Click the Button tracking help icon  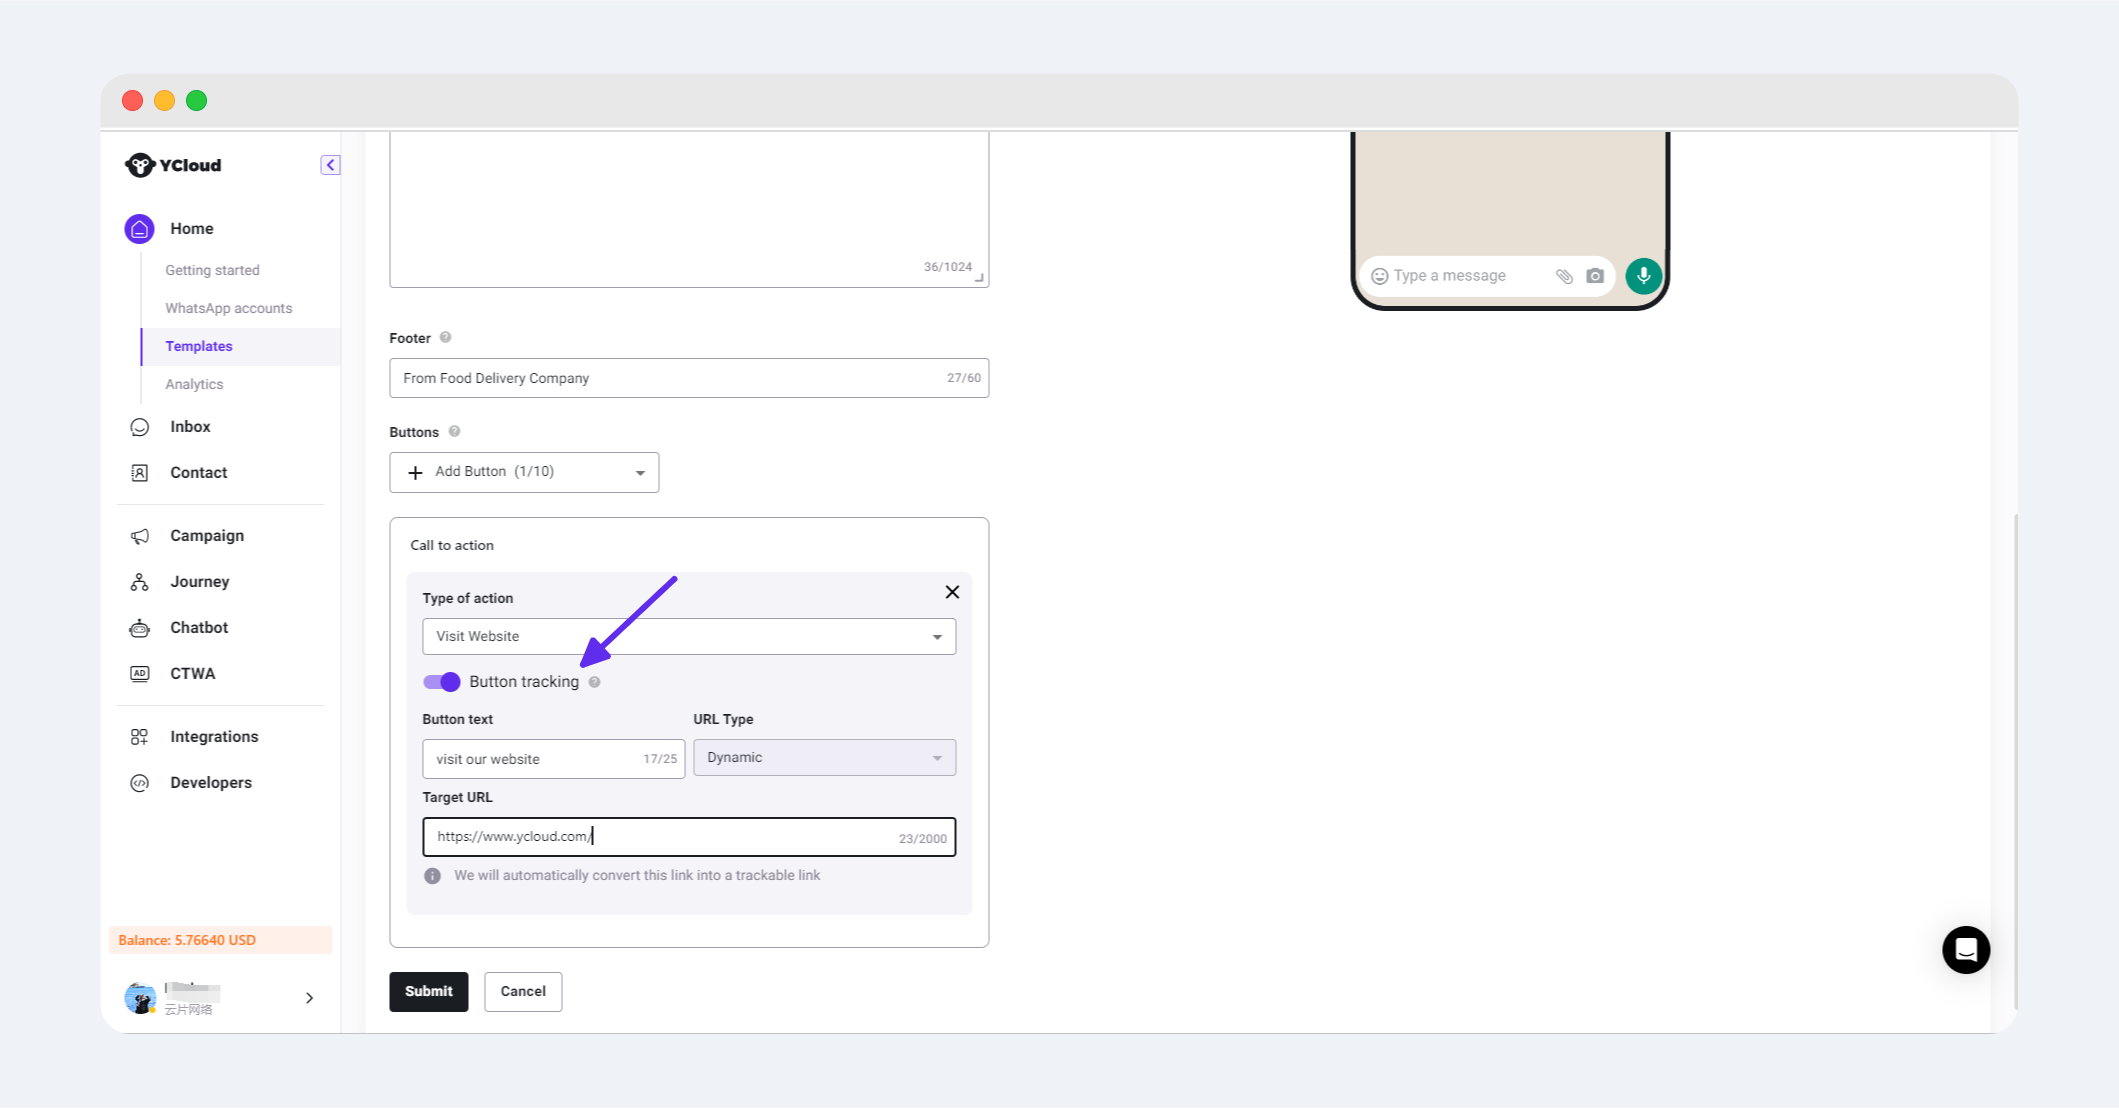pyautogui.click(x=595, y=682)
